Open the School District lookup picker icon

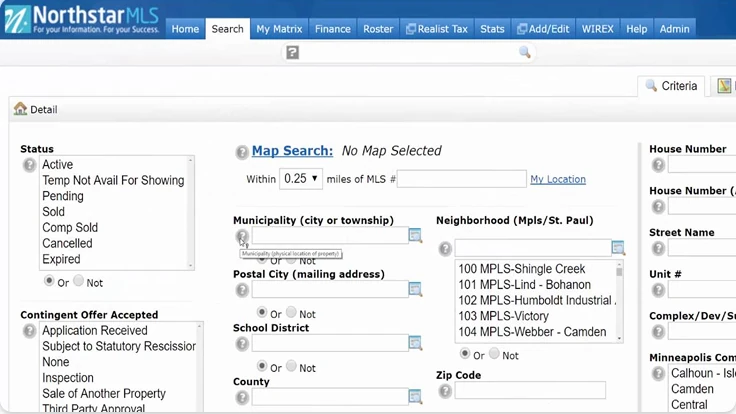[415, 343]
